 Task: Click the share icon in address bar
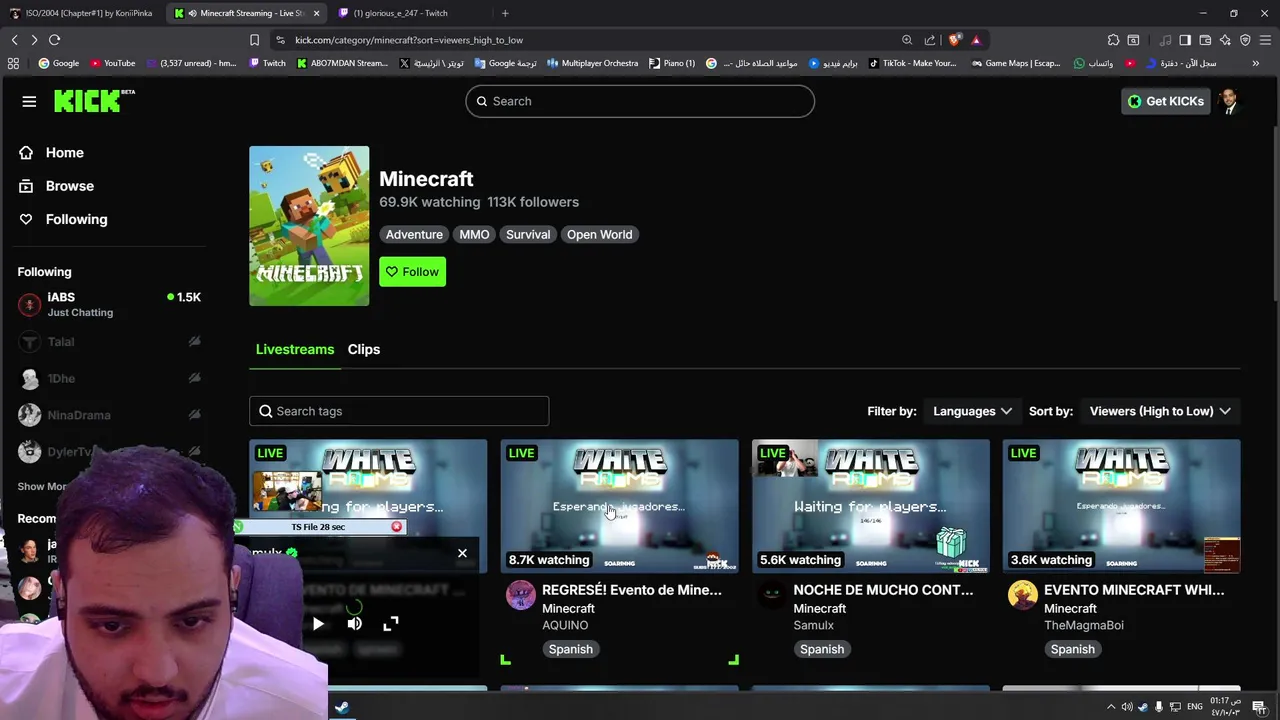click(930, 40)
